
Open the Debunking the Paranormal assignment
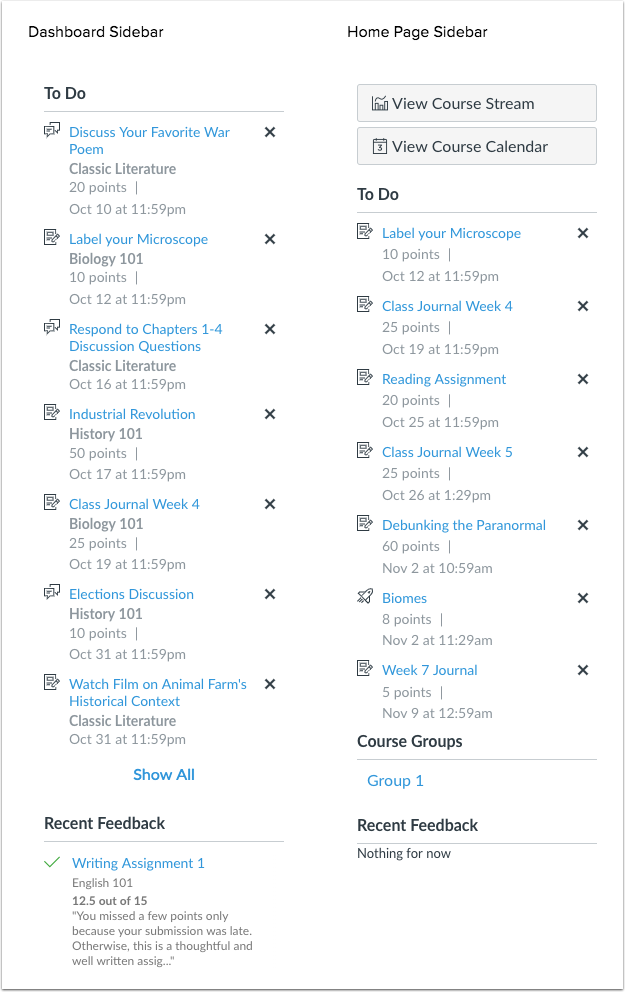tap(464, 524)
